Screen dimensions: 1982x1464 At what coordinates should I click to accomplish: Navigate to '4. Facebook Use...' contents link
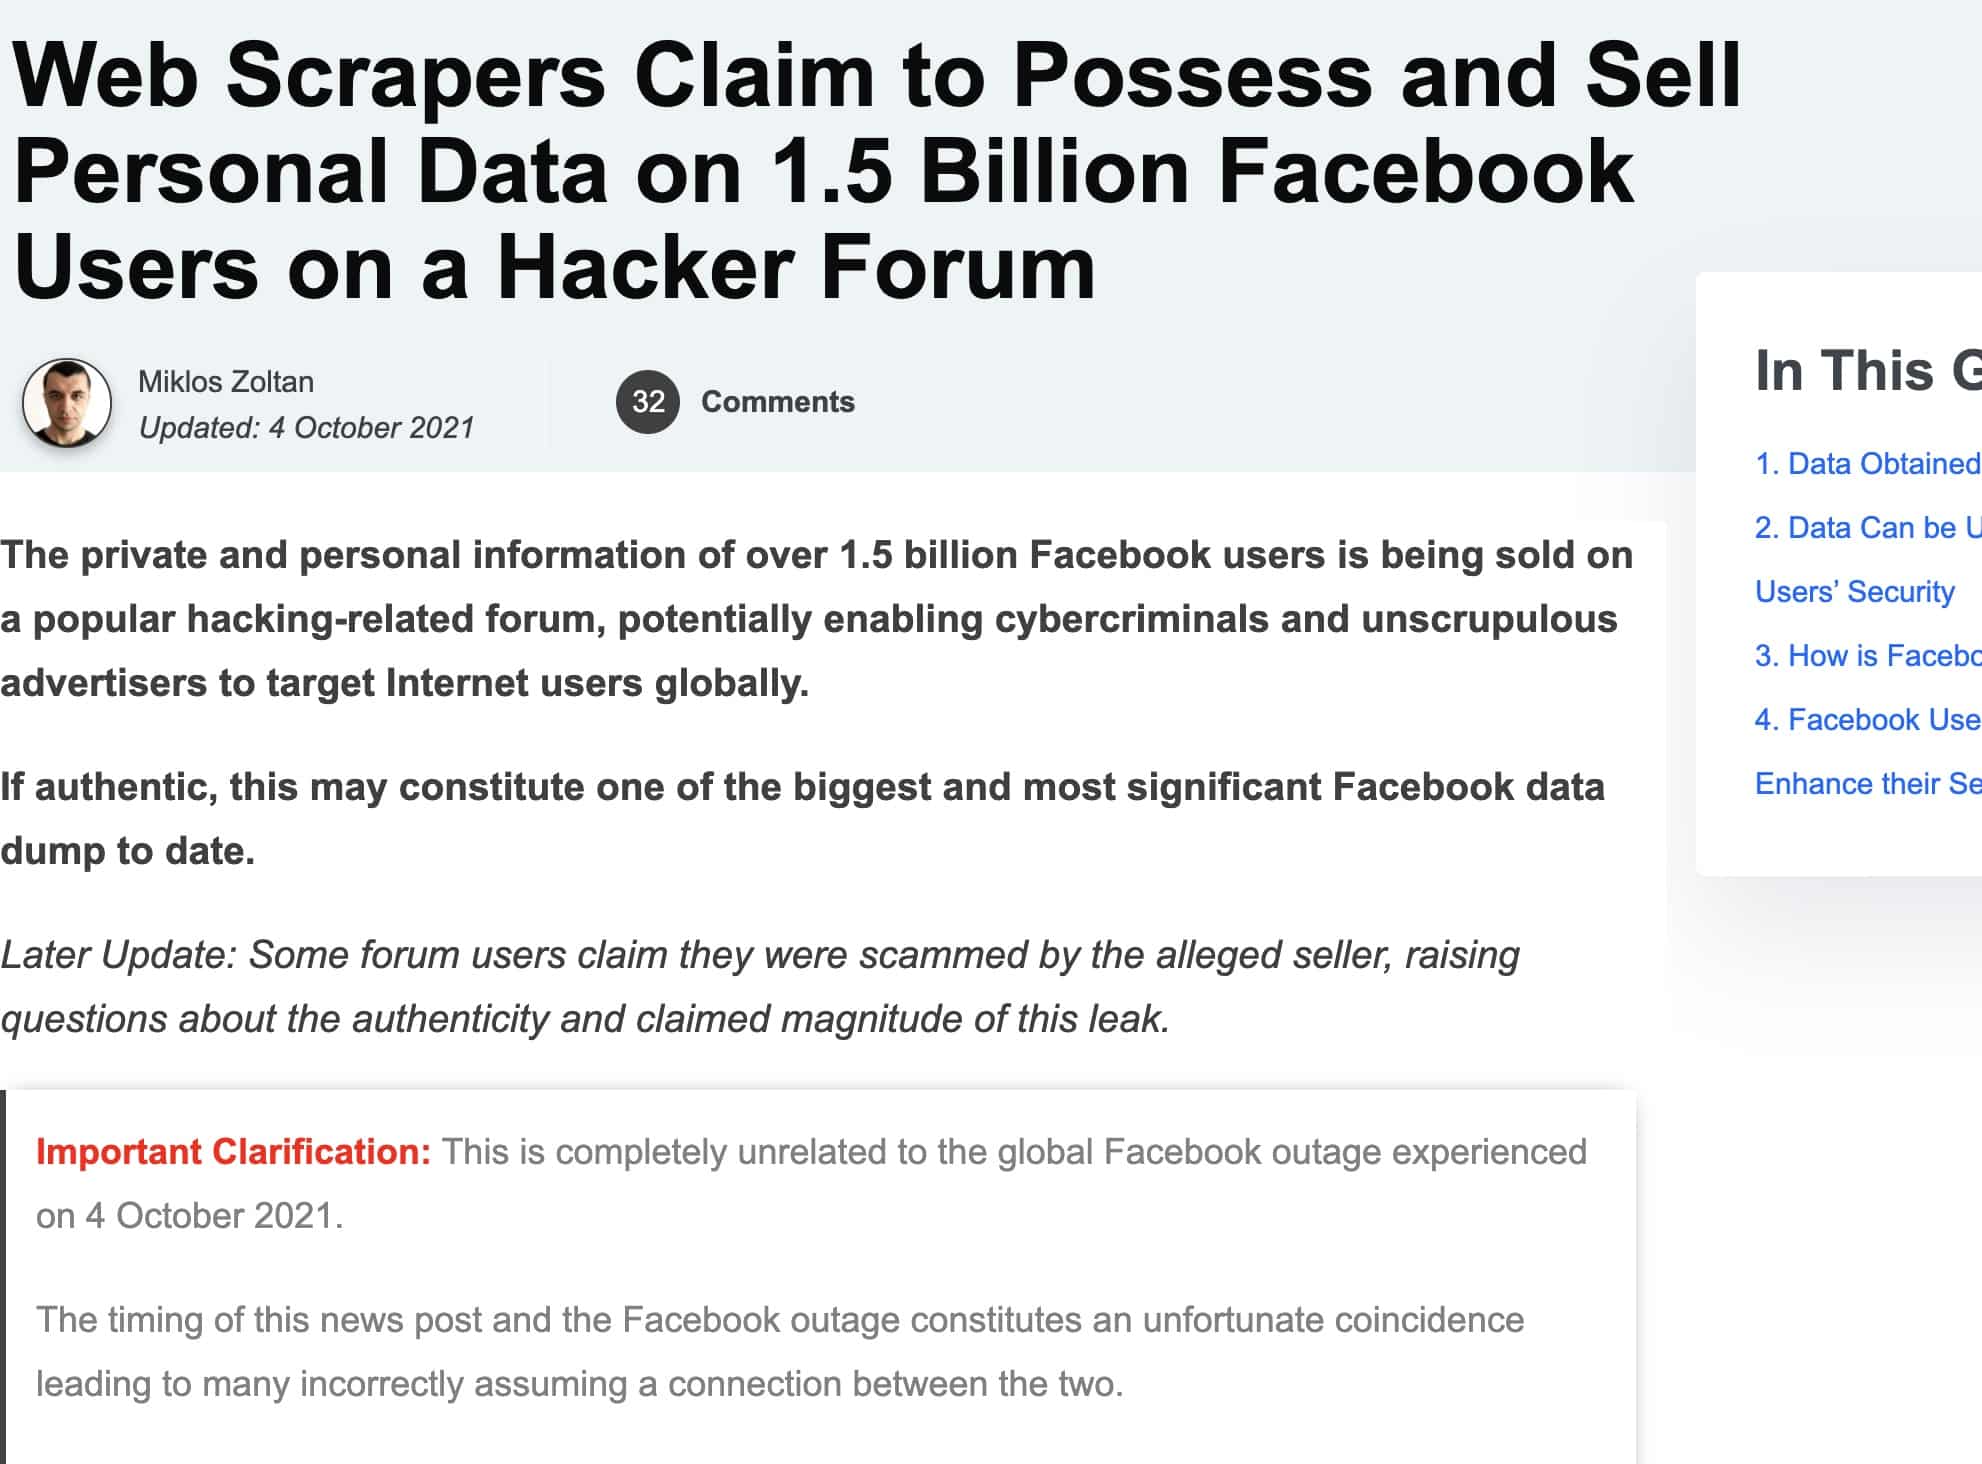coord(1868,720)
